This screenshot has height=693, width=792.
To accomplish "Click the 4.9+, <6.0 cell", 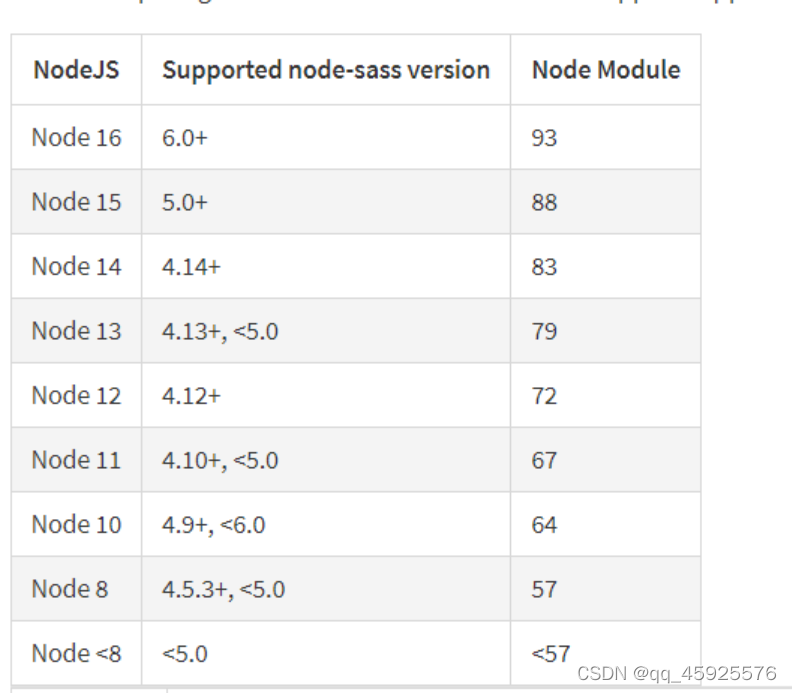I will click(x=214, y=525).
